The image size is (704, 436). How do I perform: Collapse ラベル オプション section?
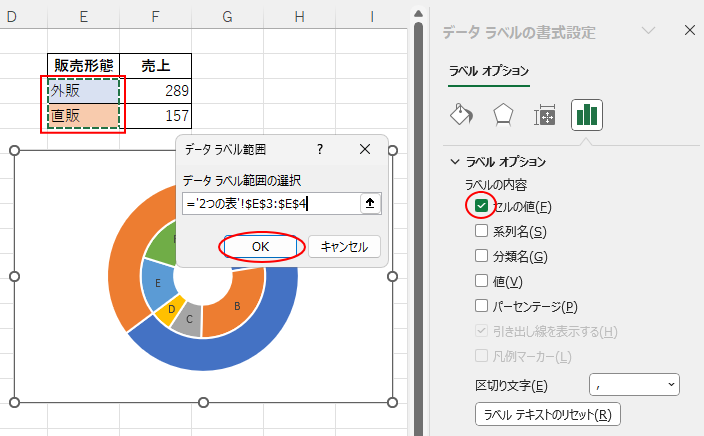pos(456,161)
